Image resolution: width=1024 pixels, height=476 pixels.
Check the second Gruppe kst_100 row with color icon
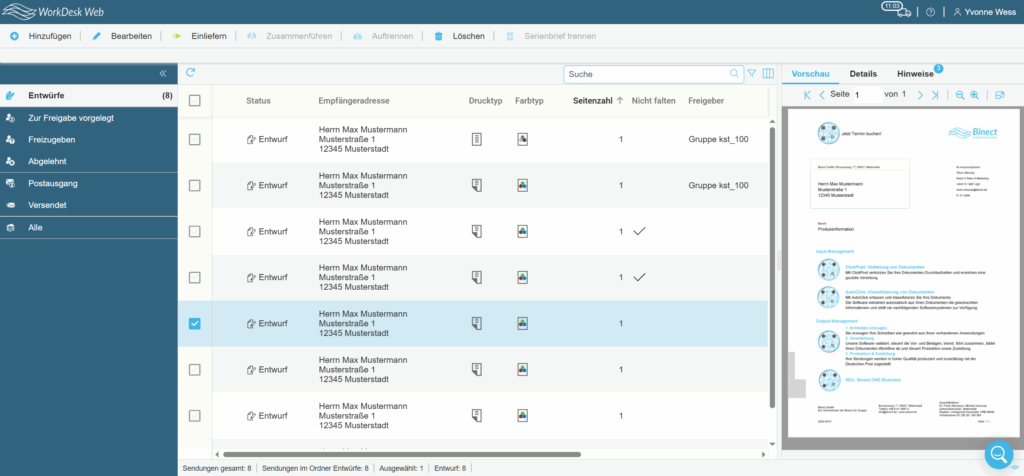tap(195, 185)
